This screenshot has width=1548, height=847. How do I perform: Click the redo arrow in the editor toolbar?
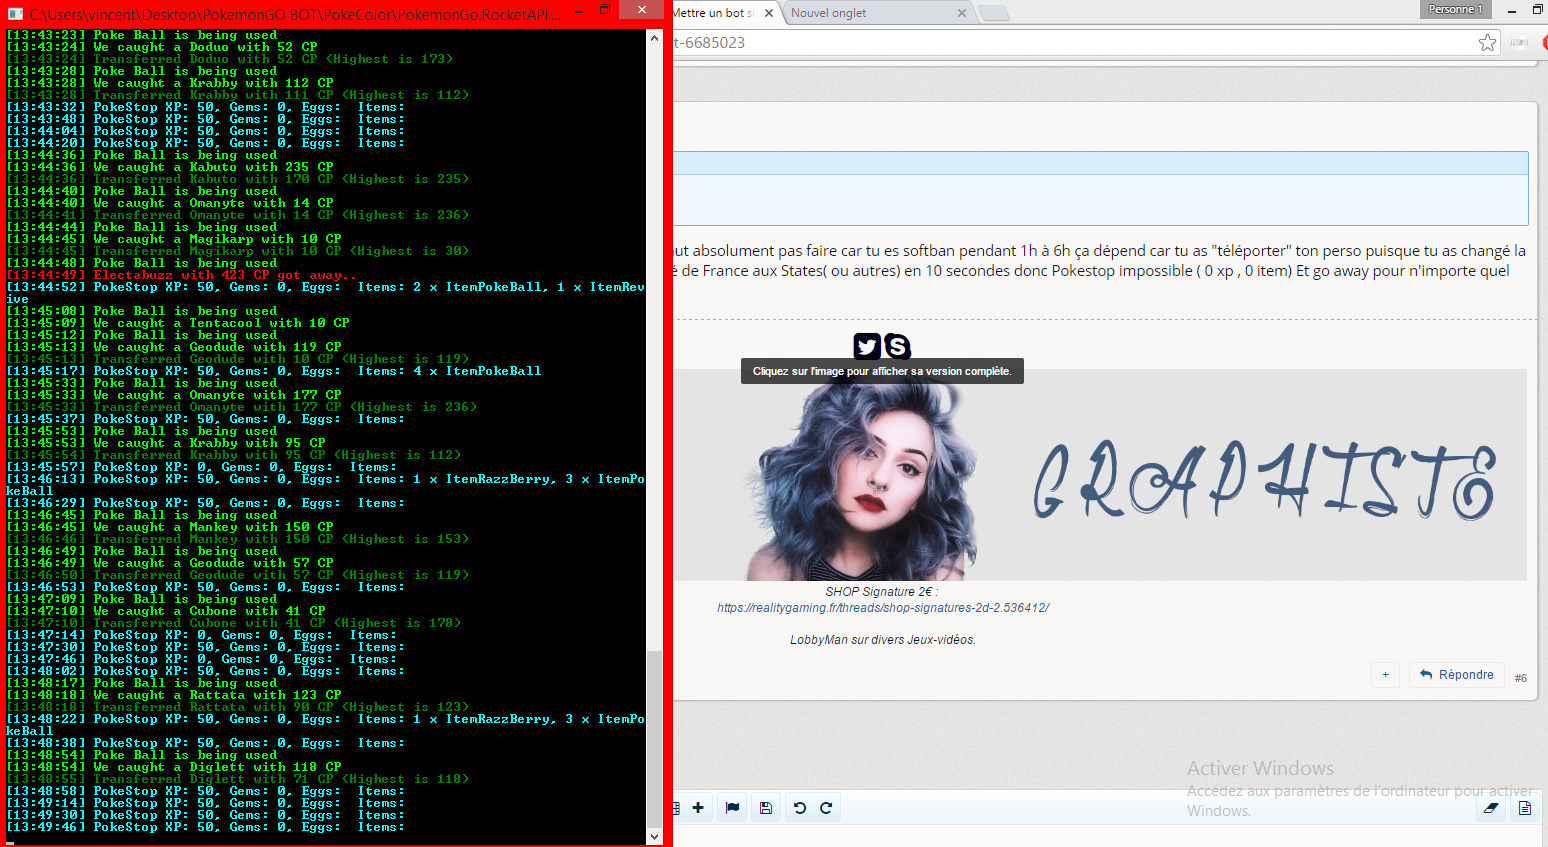pos(826,808)
